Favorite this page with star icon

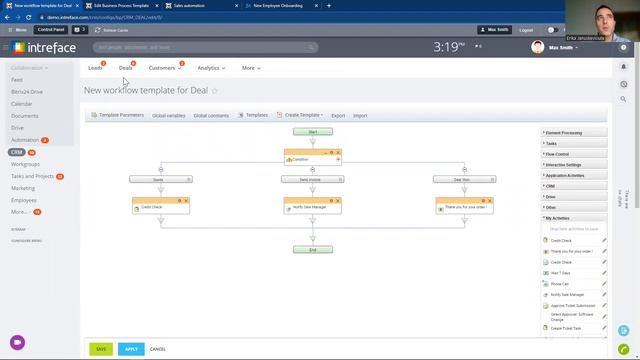(215, 91)
